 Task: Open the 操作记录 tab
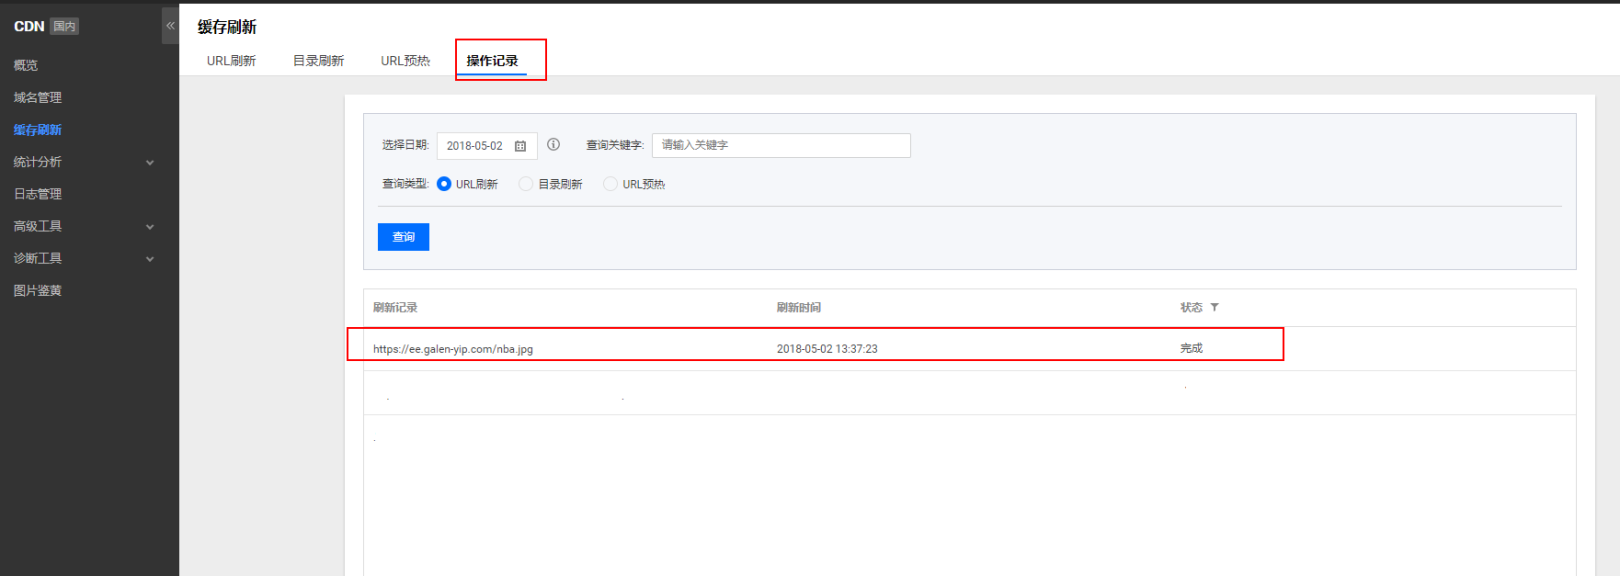tap(492, 61)
